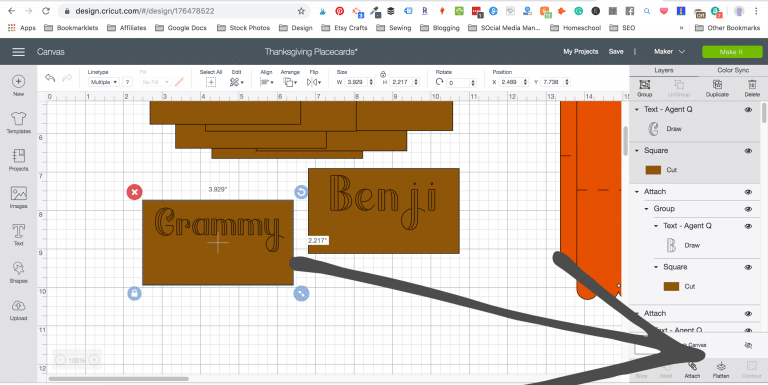Collapse the top-level Square layer arrow
The image size is (768, 385).
tap(637, 151)
